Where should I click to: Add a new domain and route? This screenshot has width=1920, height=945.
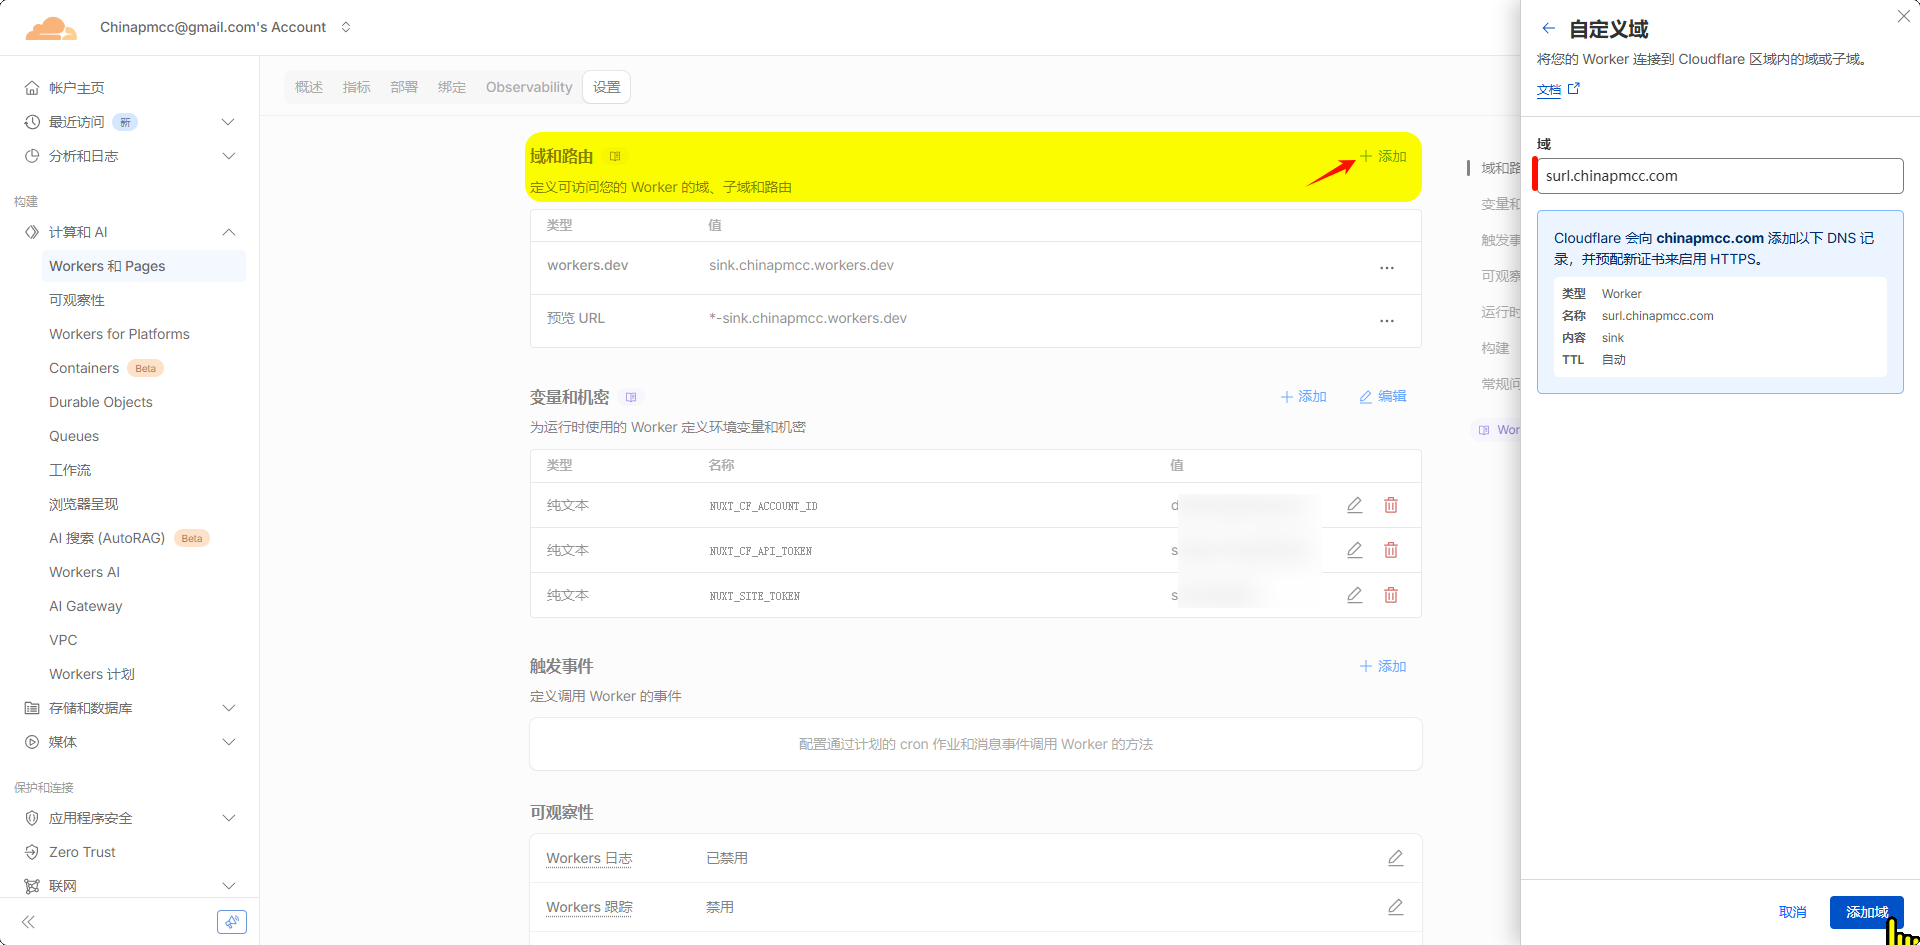(x=1383, y=156)
